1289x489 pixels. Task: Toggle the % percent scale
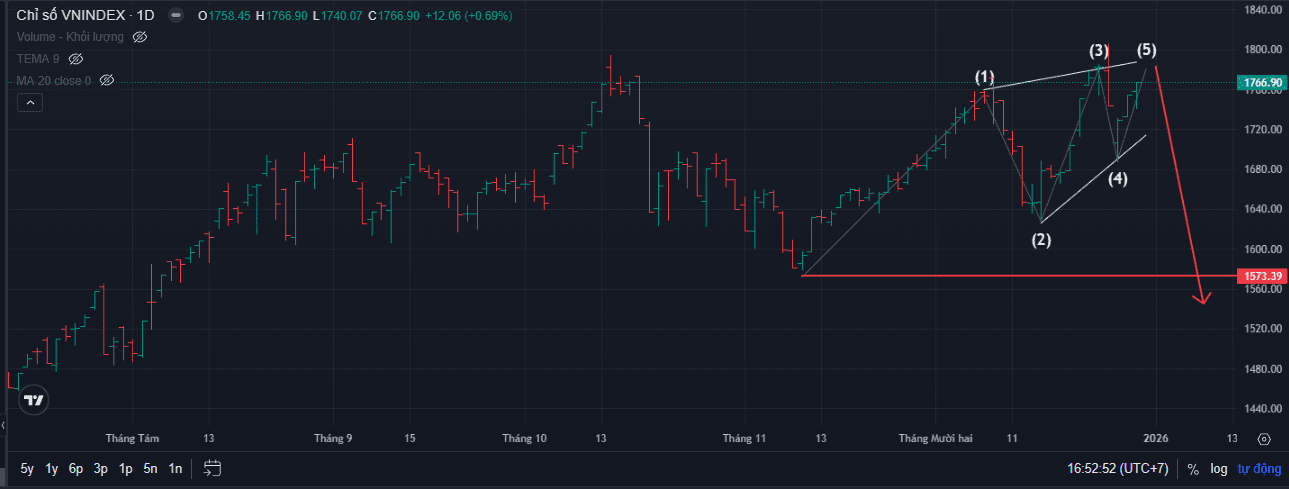1192,468
